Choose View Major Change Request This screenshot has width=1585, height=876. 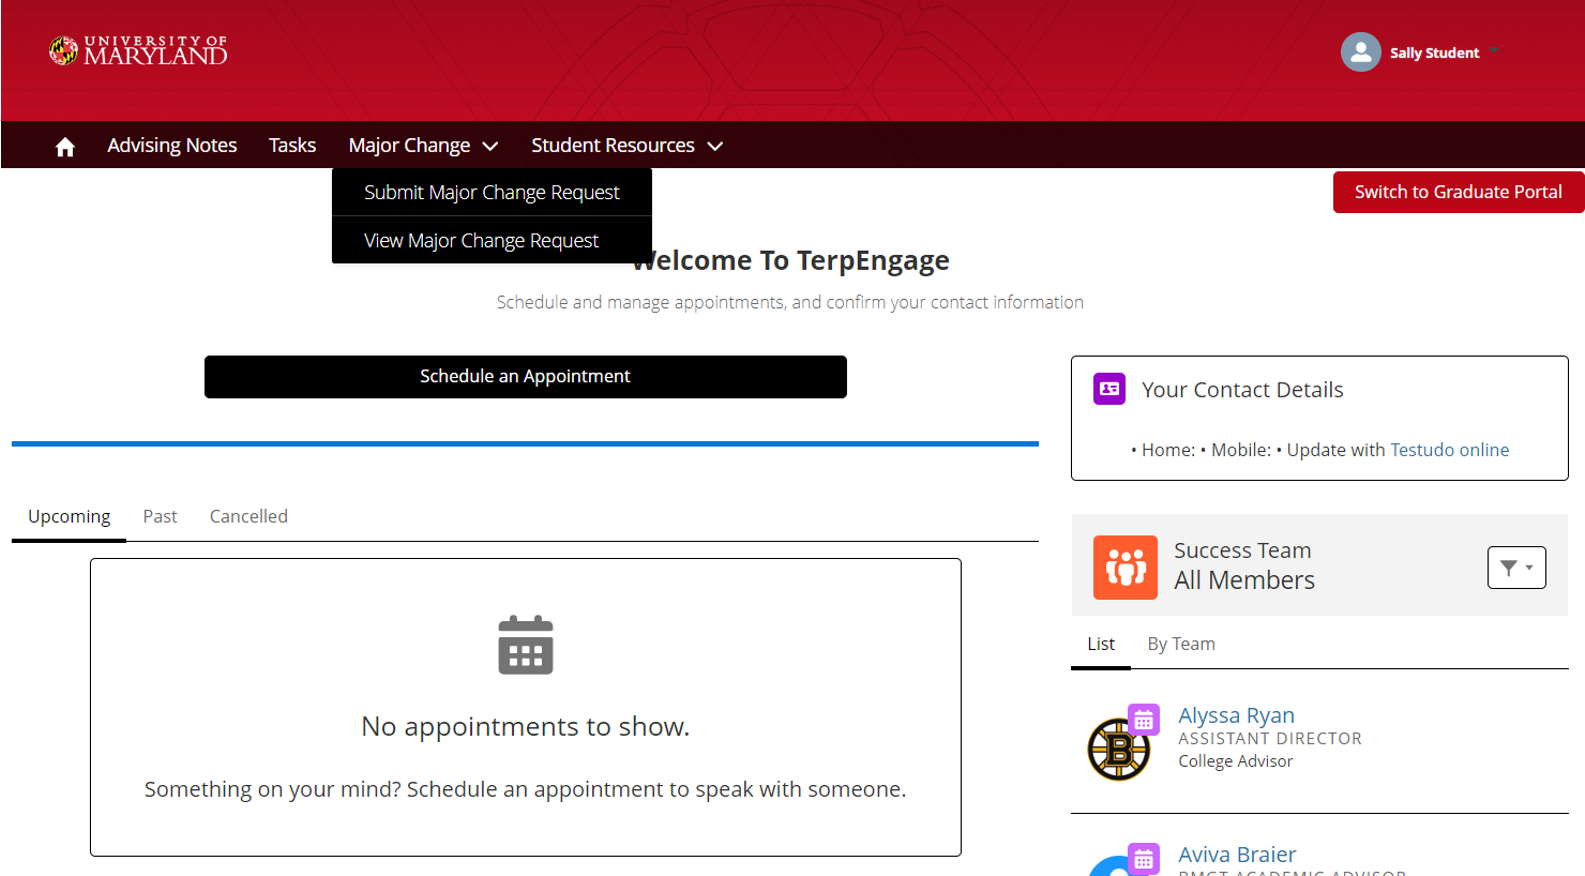[481, 241]
